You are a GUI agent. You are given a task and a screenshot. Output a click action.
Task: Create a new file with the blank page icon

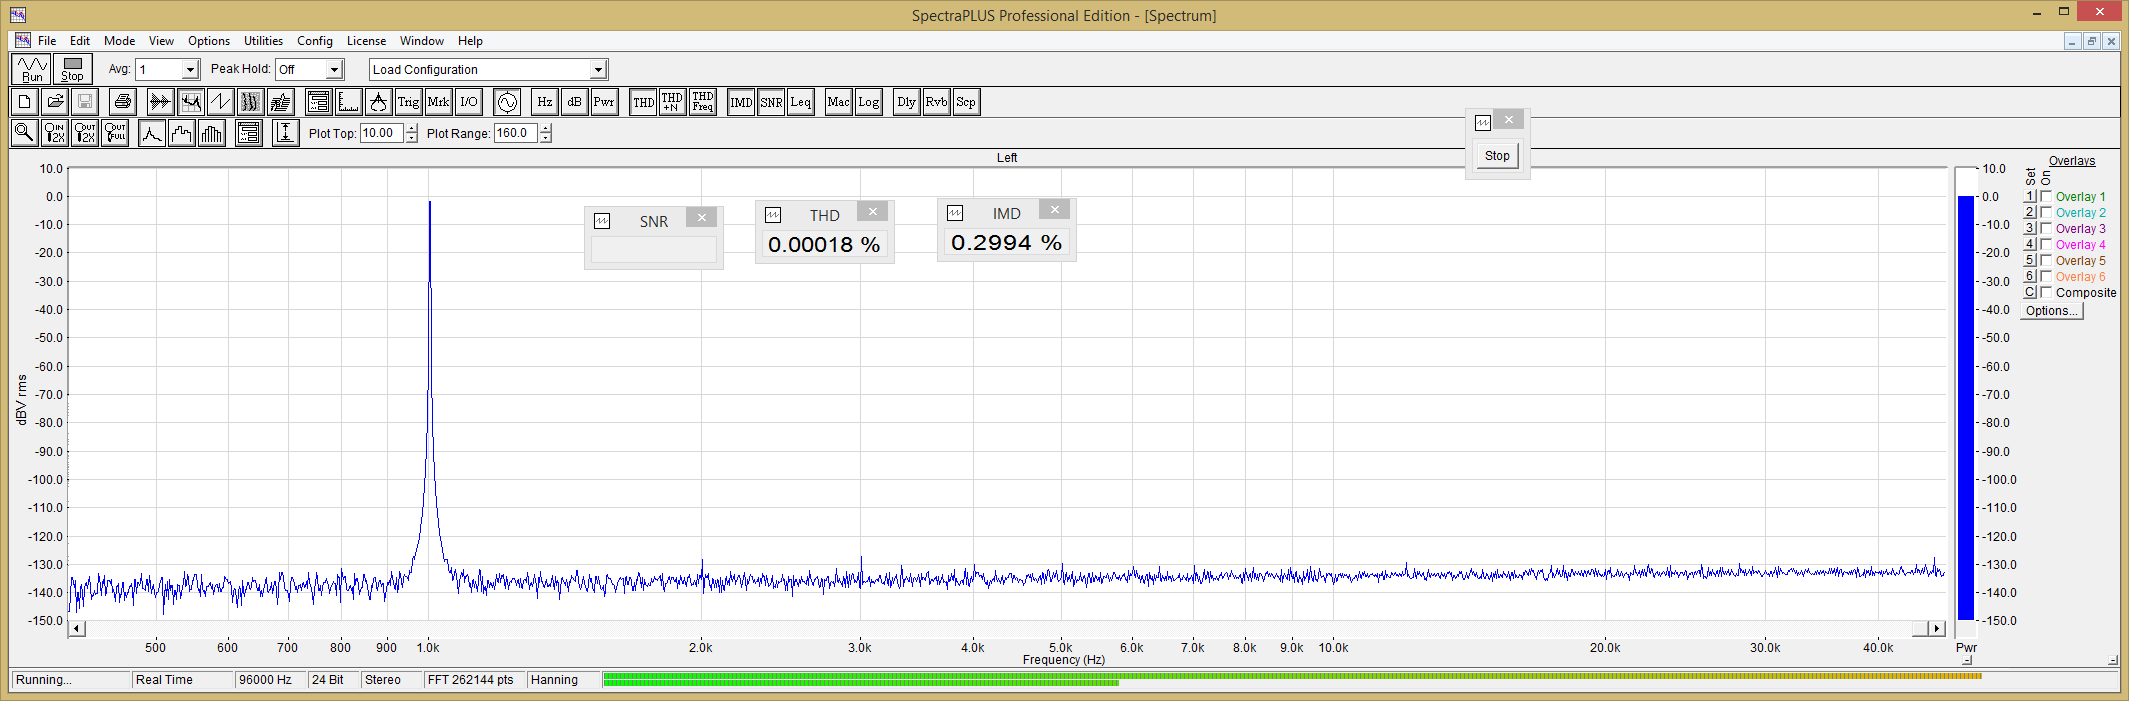(25, 102)
